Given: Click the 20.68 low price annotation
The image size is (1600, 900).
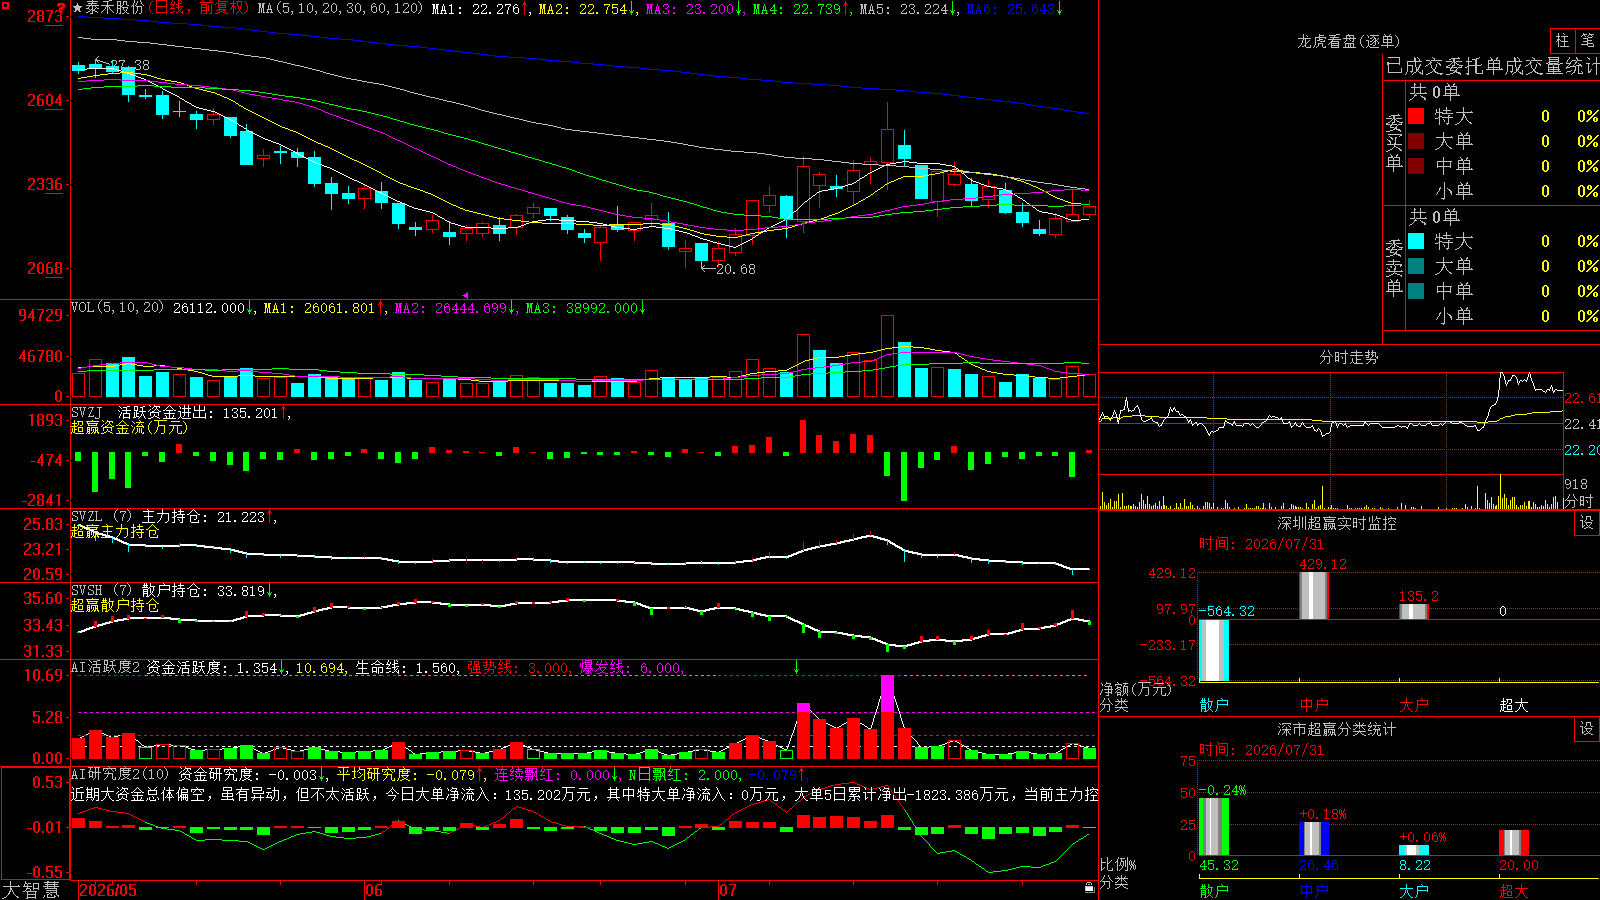Looking at the screenshot, I should (x=736, y=269).
